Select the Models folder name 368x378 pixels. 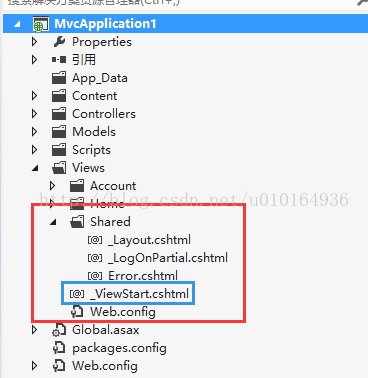(94, 132)
